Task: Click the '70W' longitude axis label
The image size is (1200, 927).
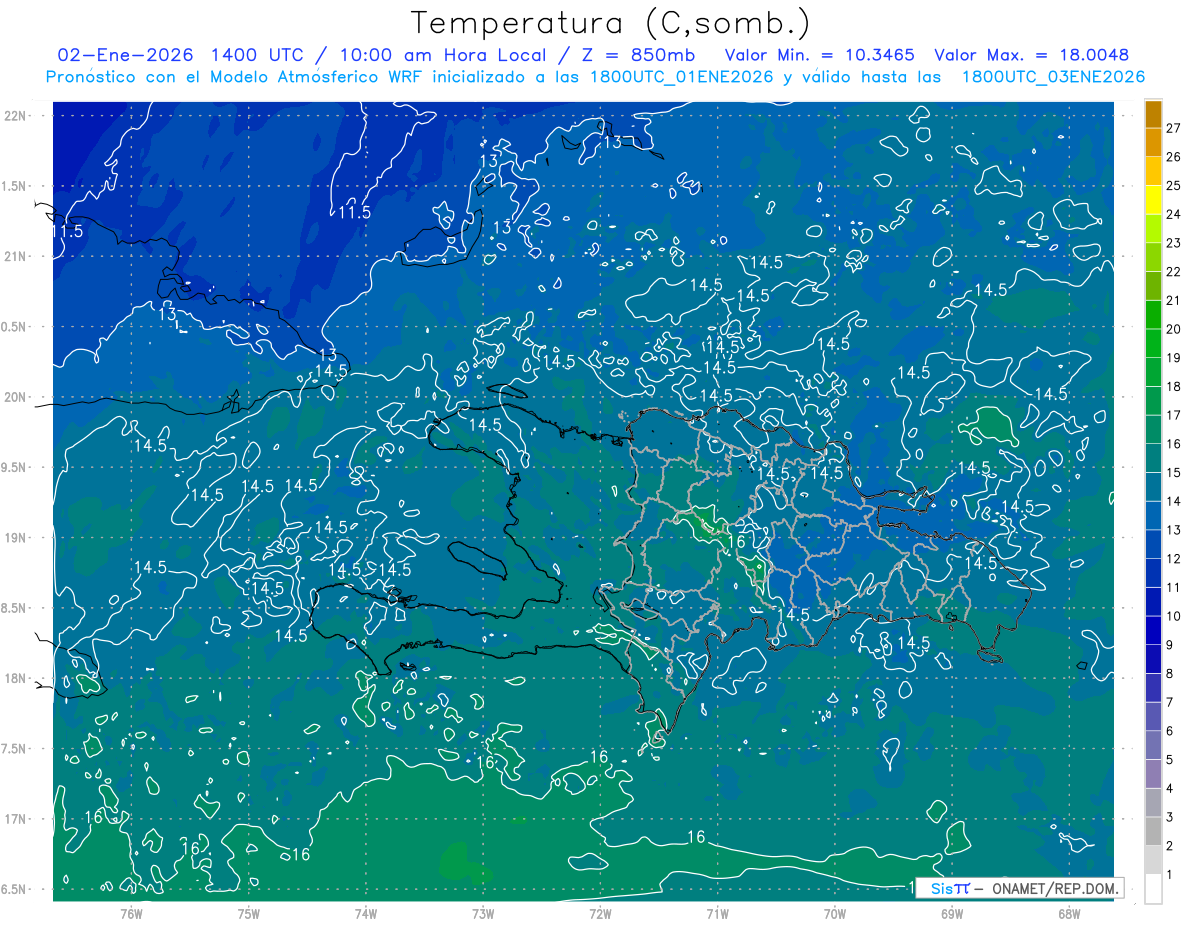Action: 835,913
